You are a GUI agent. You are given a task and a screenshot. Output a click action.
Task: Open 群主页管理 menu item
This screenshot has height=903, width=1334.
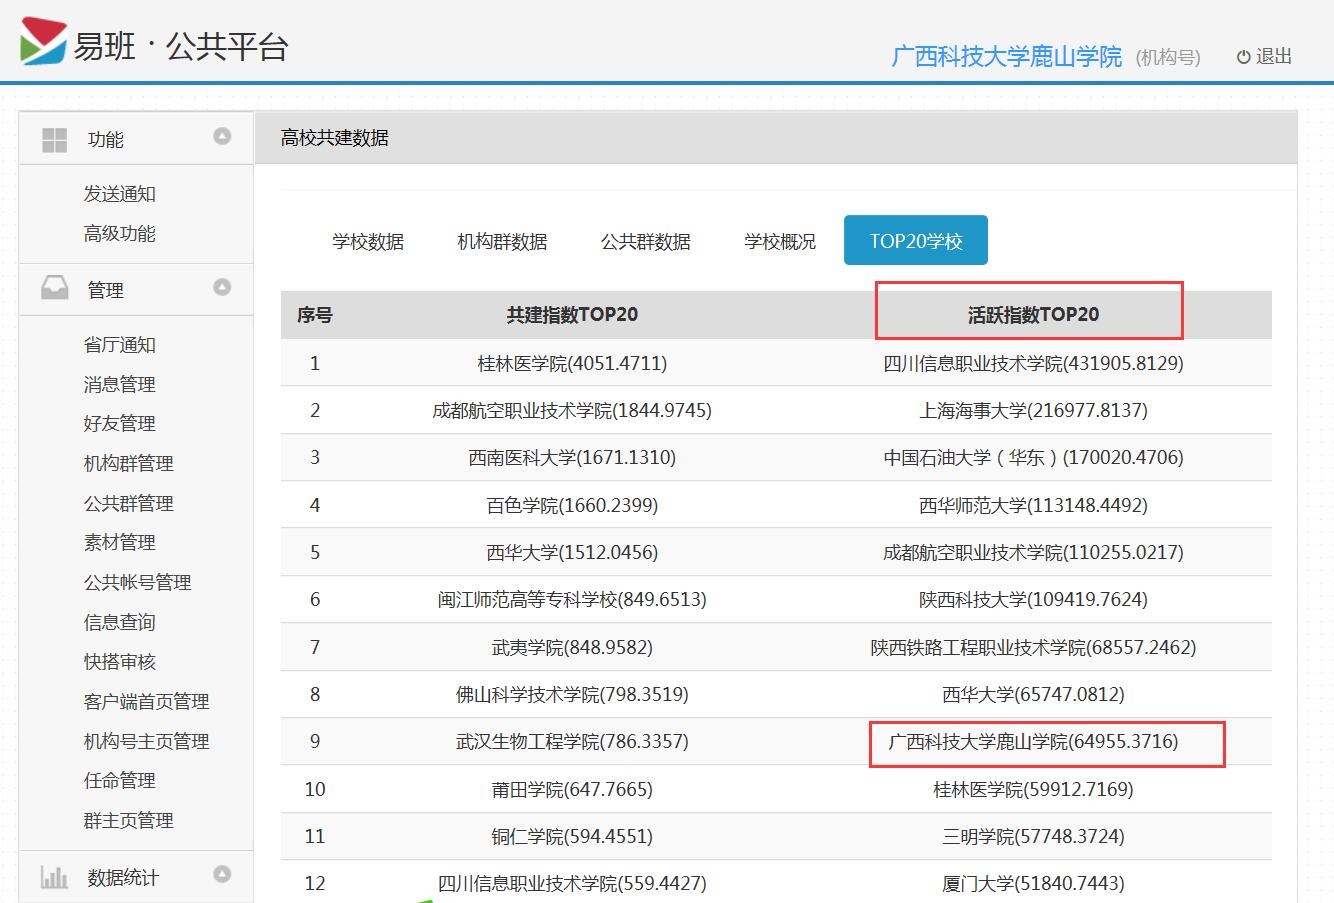[129, 820]
